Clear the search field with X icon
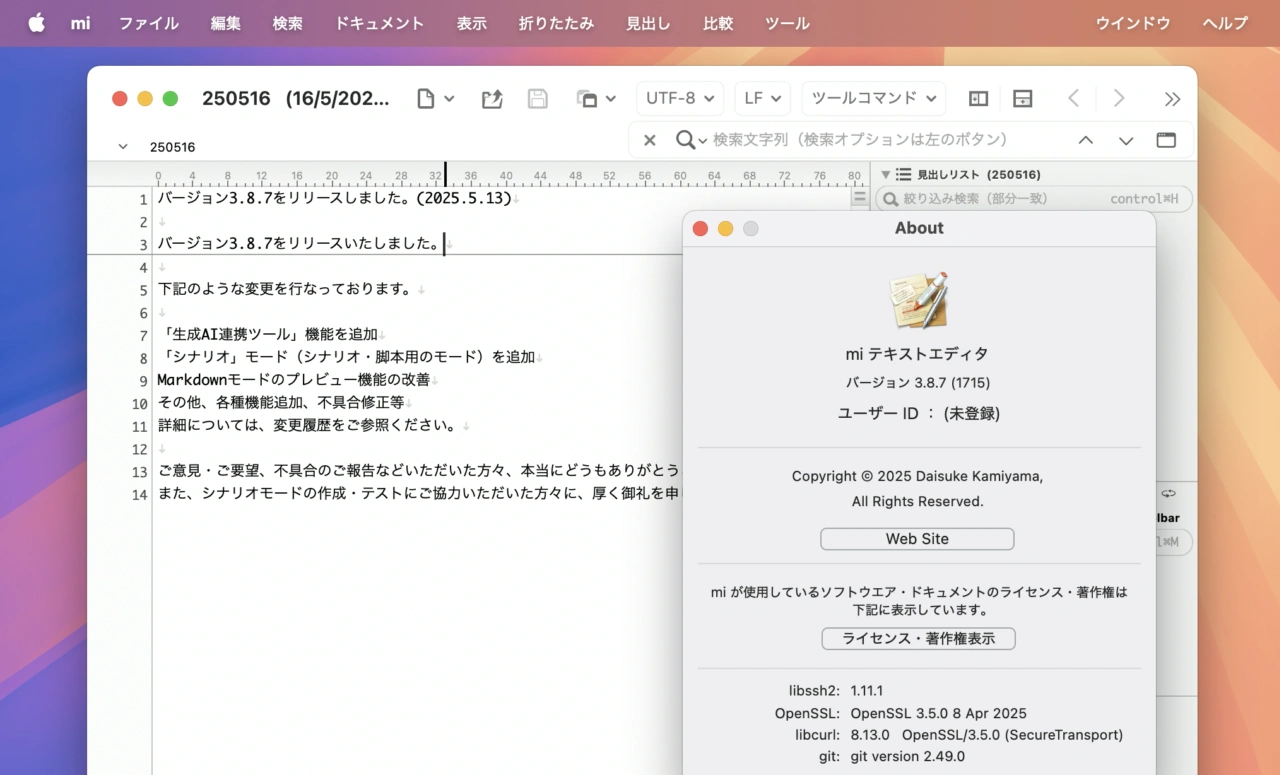 point(649,140)
